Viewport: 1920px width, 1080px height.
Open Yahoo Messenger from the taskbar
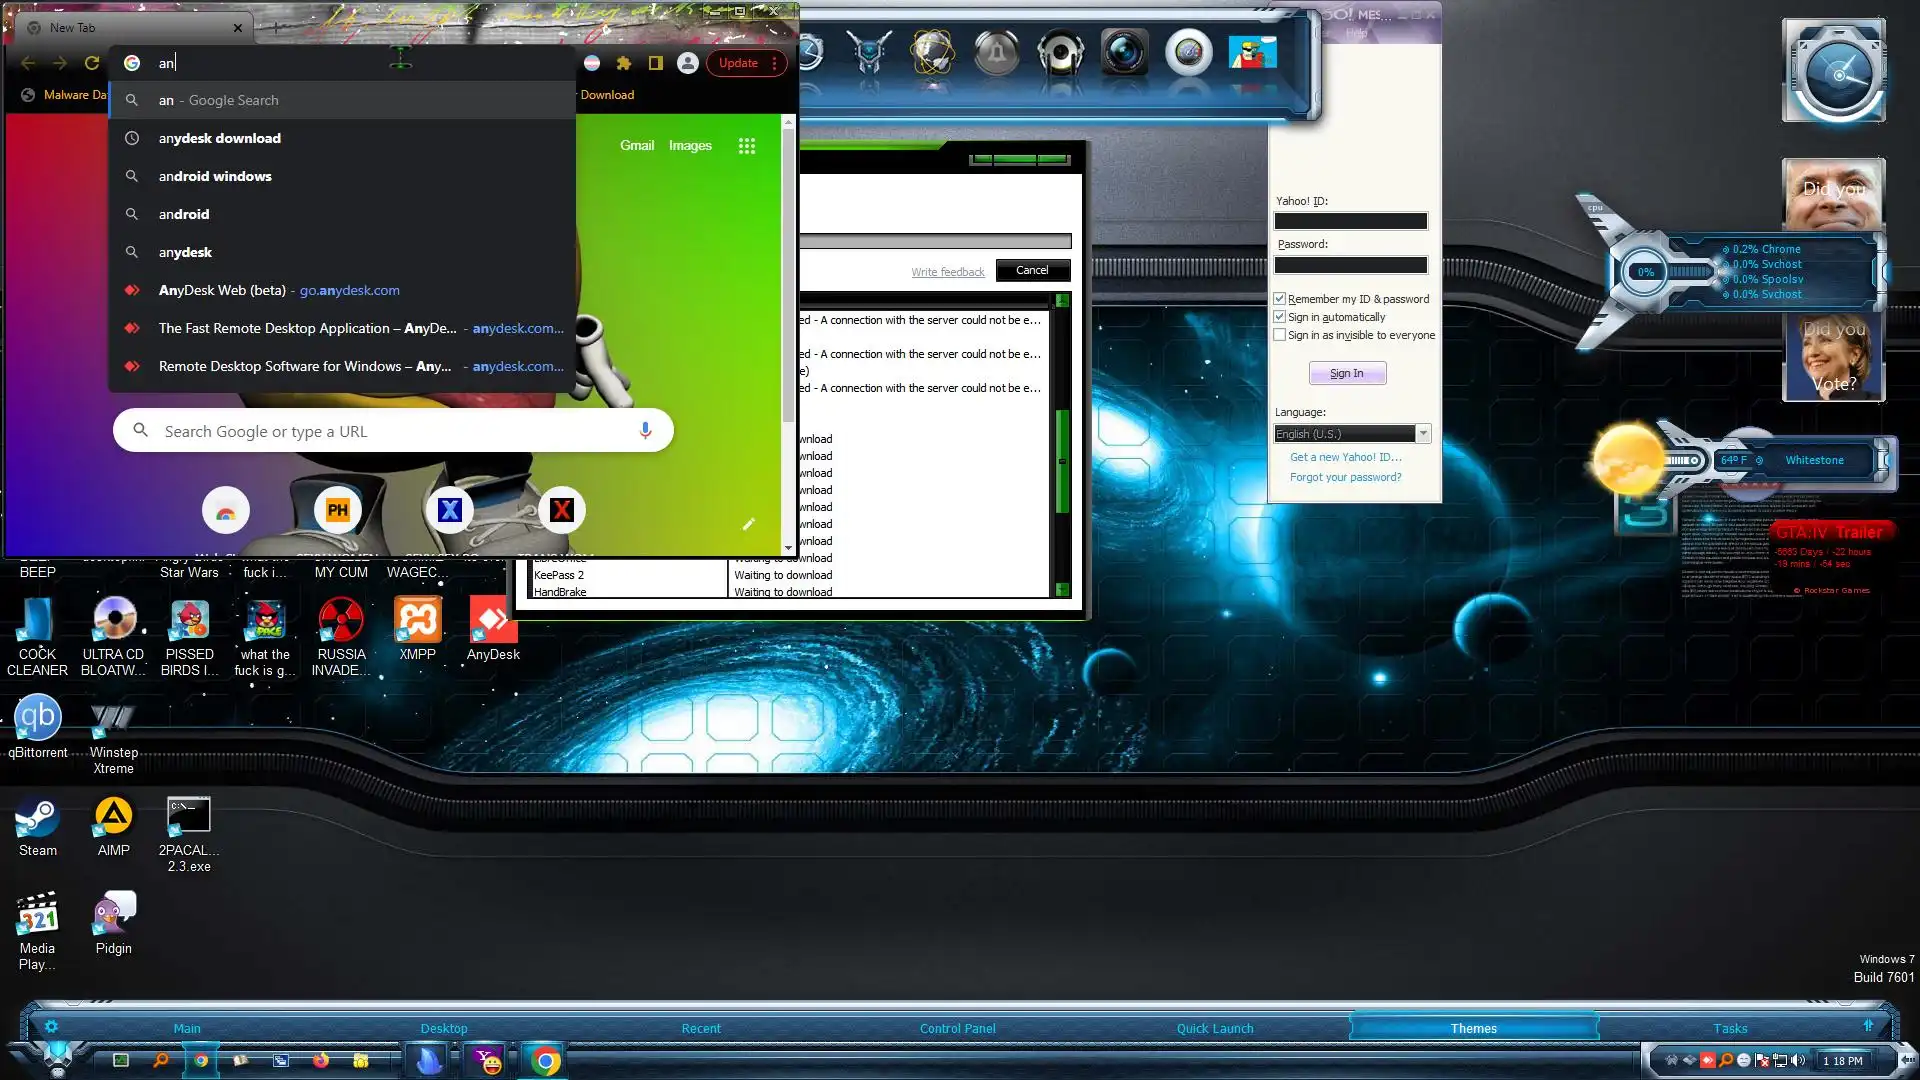488,1060
